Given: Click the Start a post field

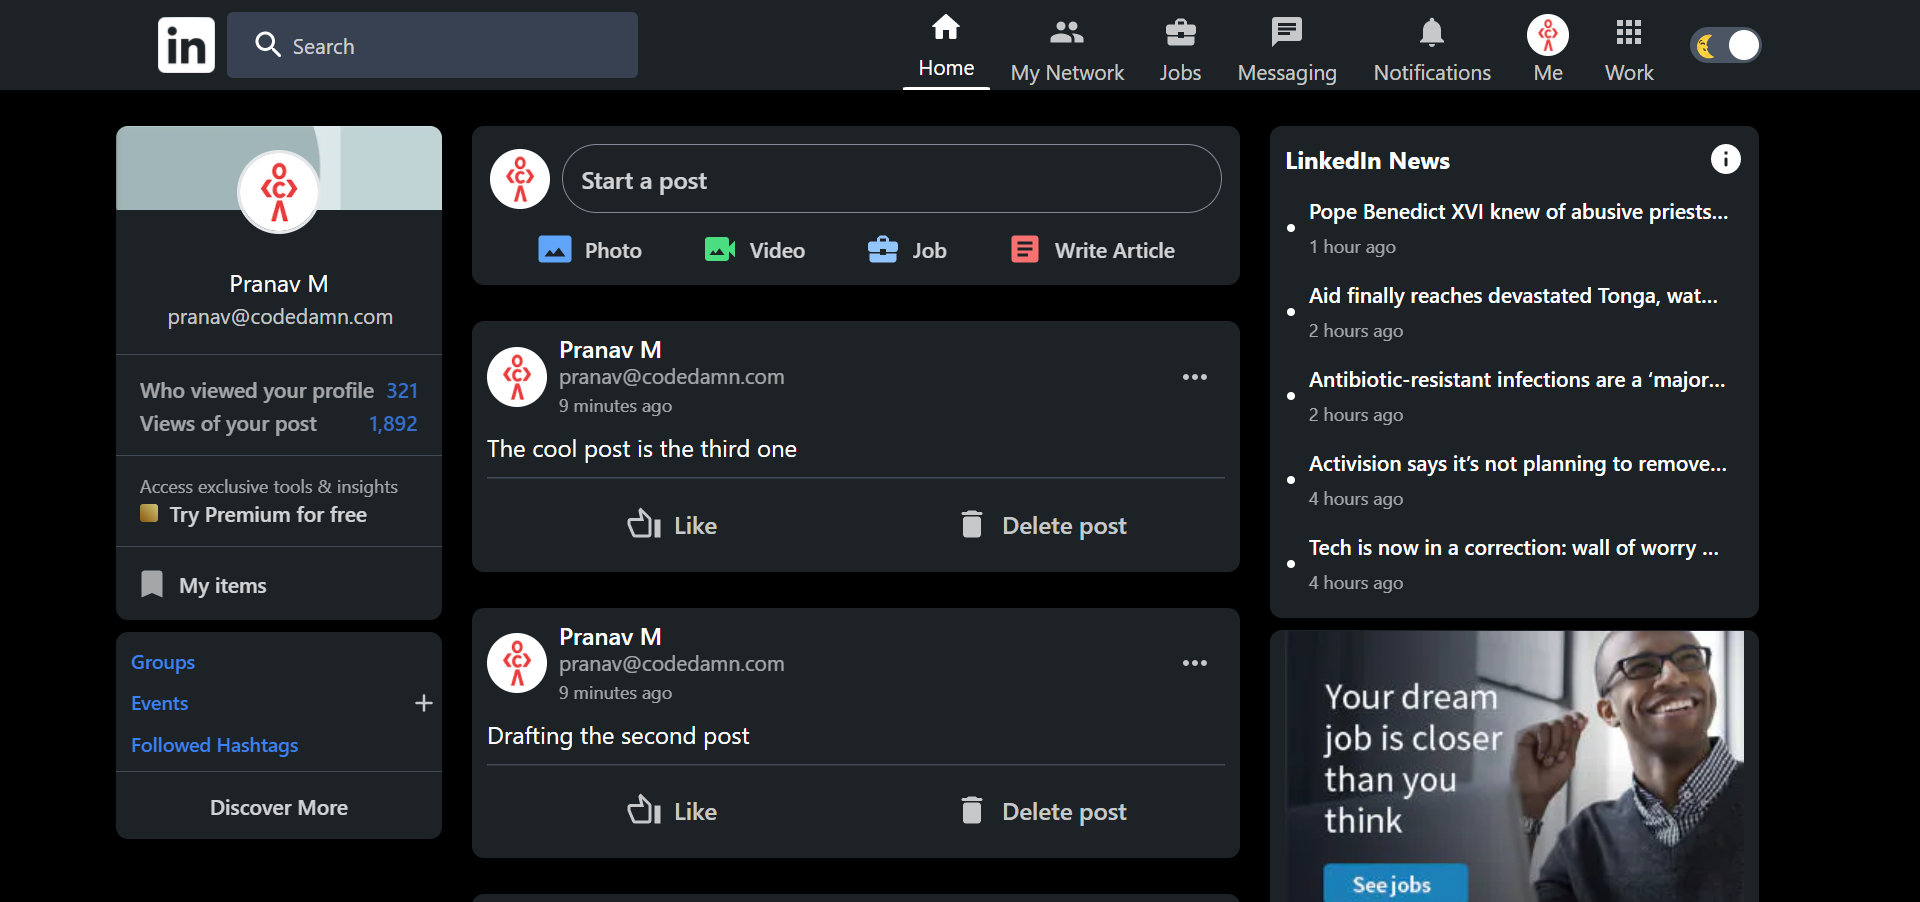Looking at the screenshot, I should (x=891, y=179).
